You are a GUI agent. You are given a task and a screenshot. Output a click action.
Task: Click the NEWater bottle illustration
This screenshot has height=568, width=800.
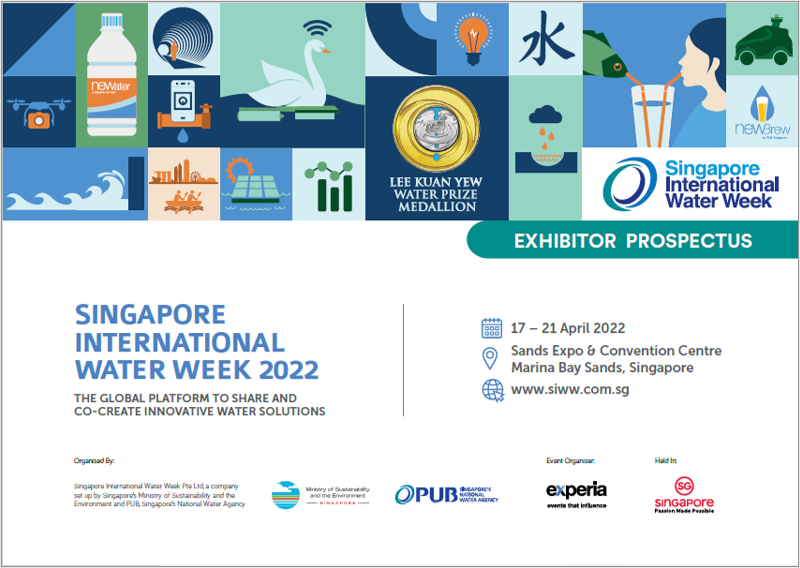coord(112,75)
